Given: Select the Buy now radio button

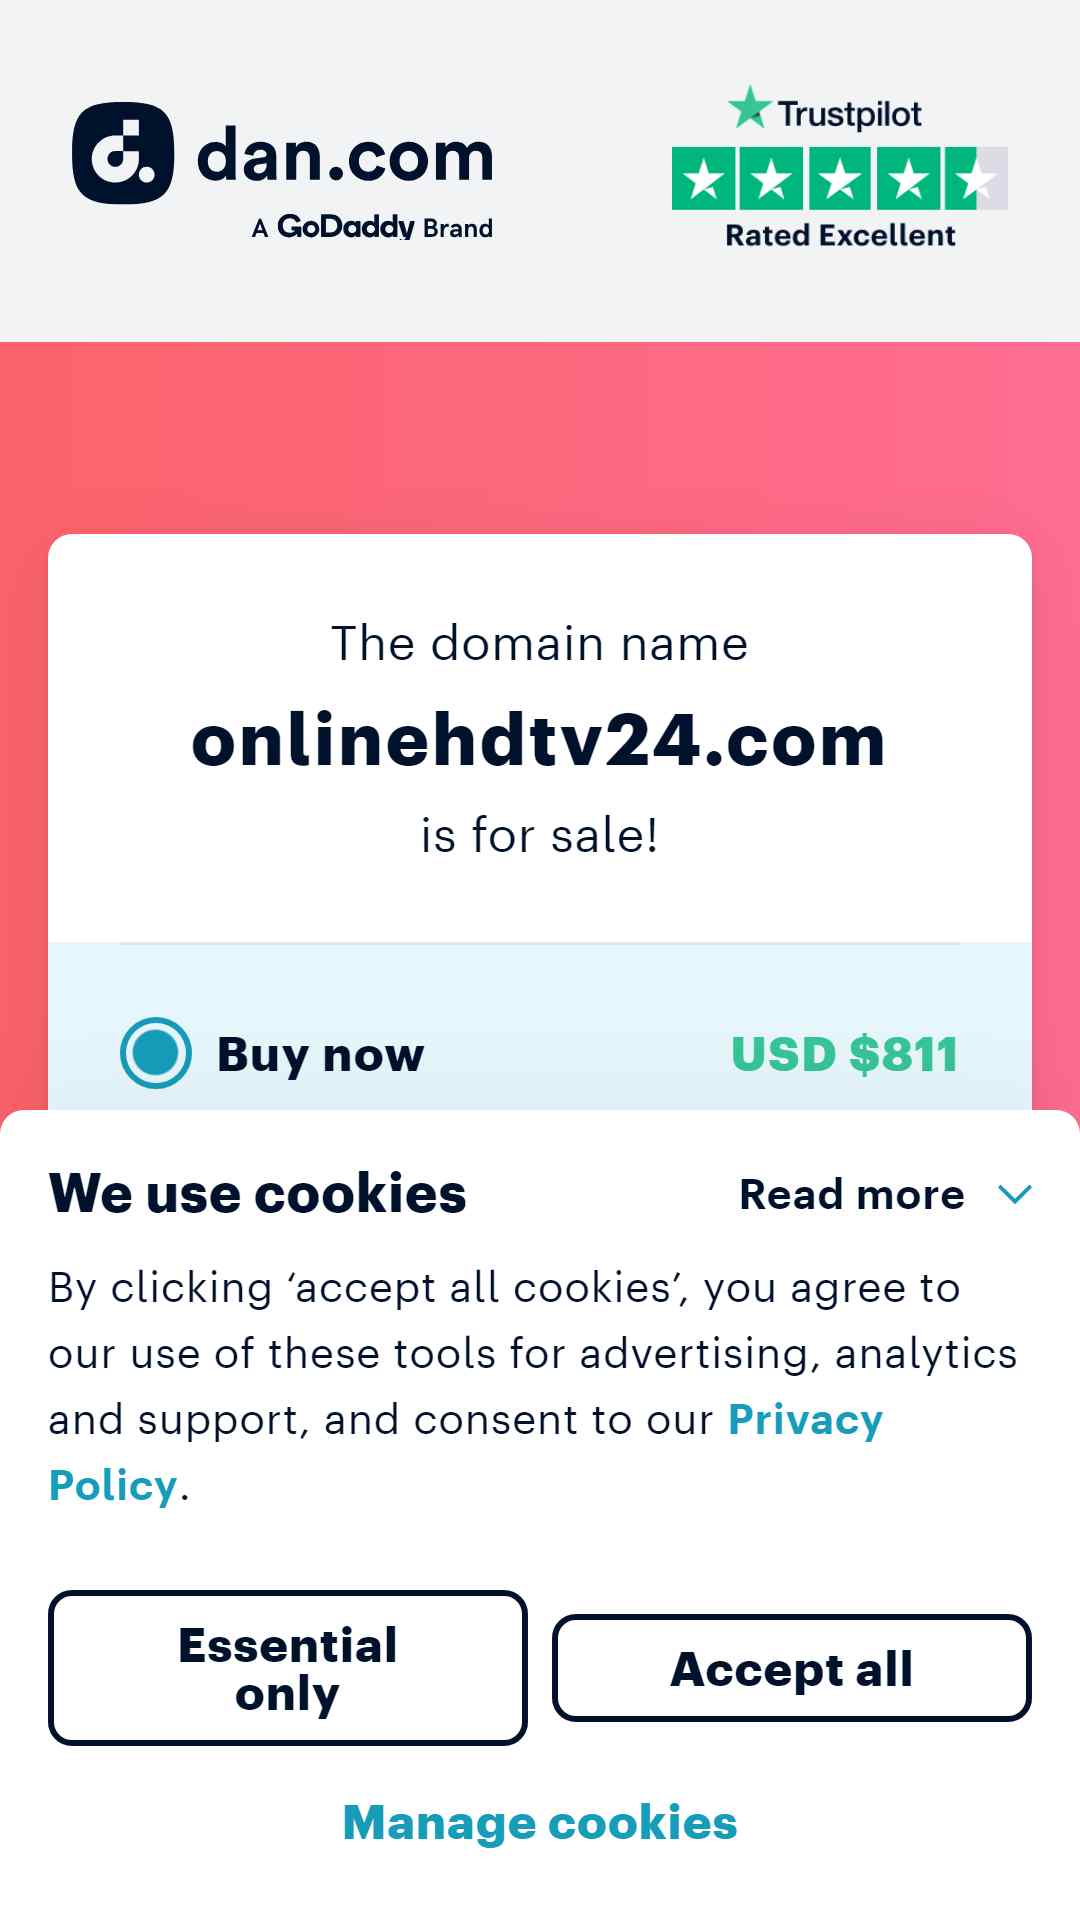Looking at the screenshot, I should [155, 1053].
